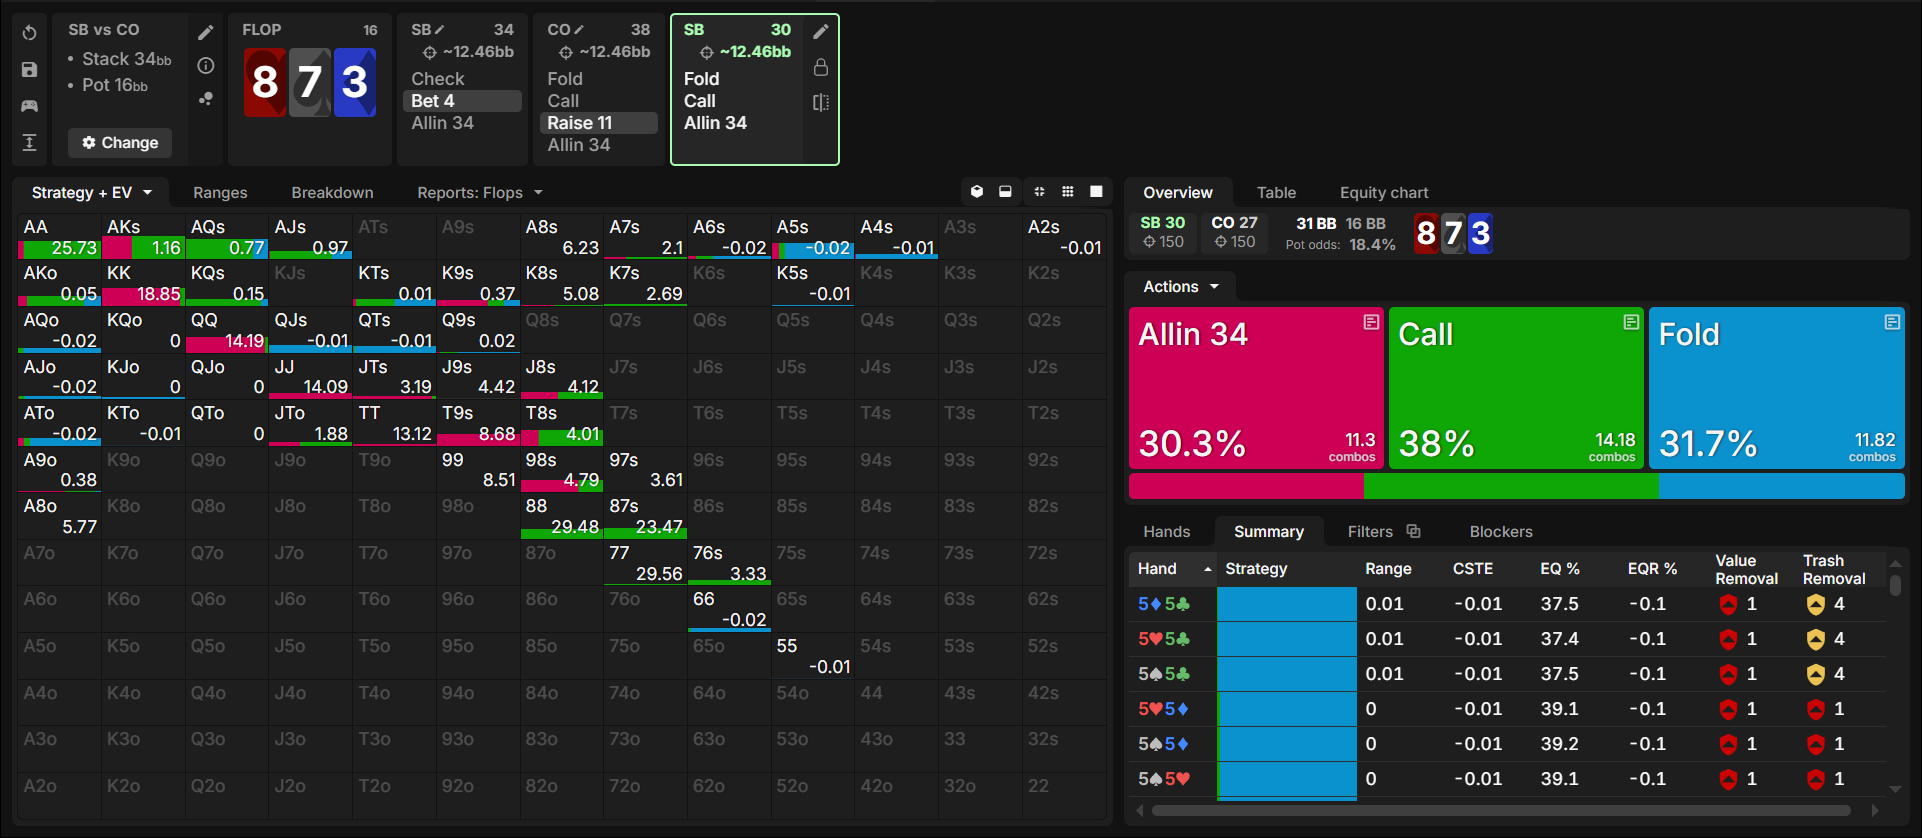Expand the Reports: Flops dropdown
1922x838 pixels.
[x=480, y=193]
